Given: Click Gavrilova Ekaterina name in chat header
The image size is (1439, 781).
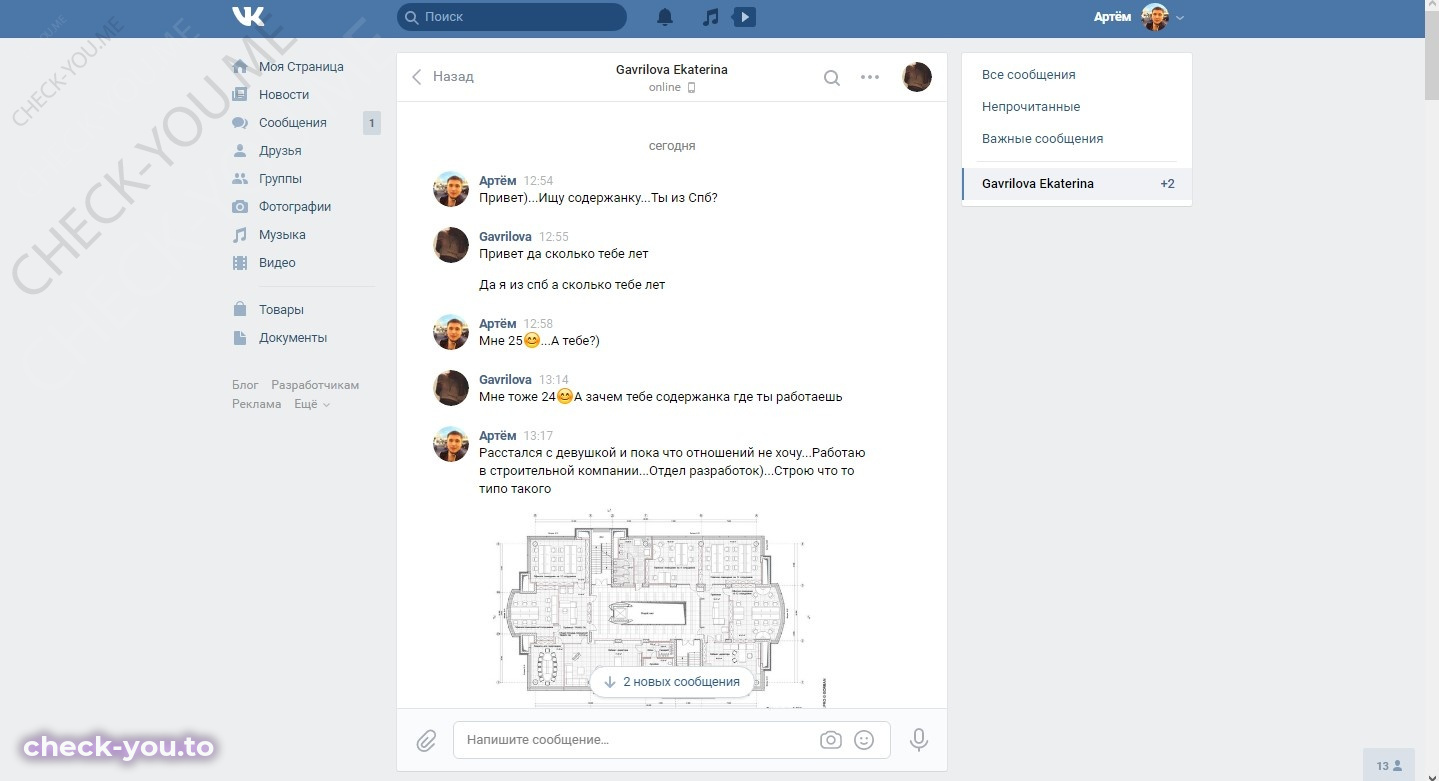Looking at the screenshot, I should [x=671, y=70].
